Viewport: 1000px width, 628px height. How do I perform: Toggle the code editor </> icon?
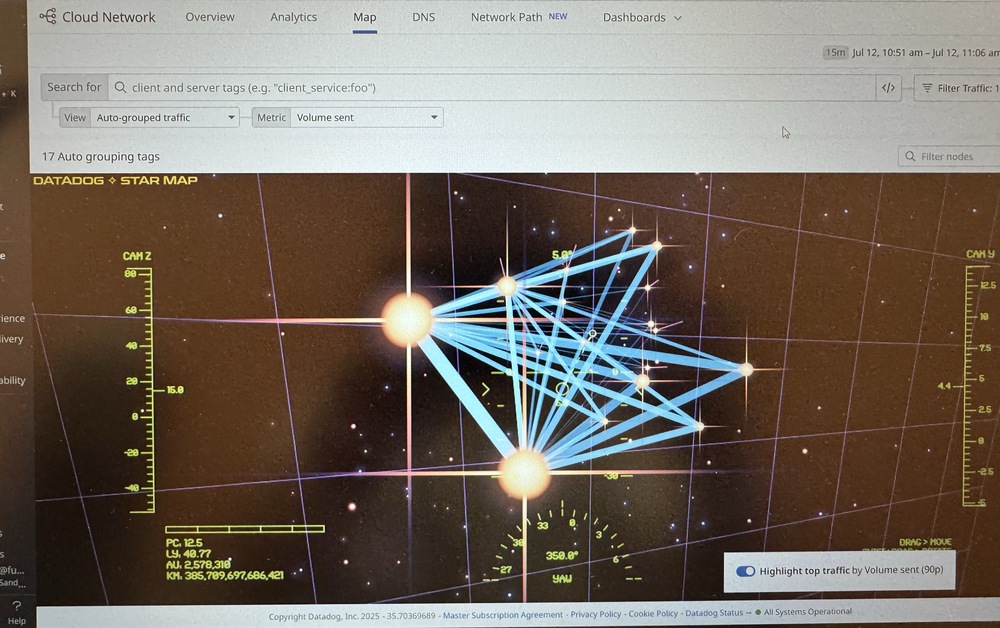pyautogui.click(x=888, y=88)
